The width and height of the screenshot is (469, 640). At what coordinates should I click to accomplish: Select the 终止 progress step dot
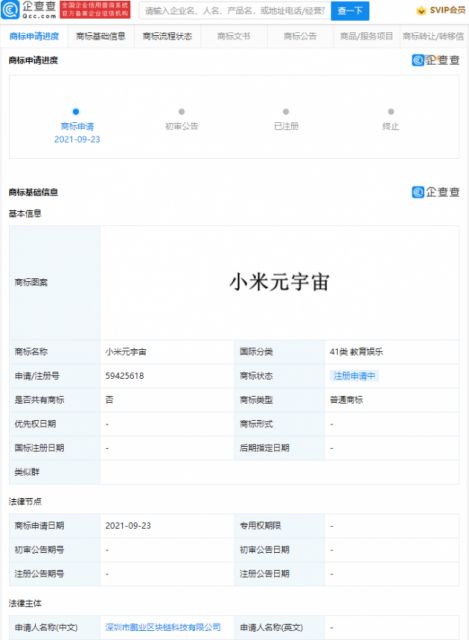391,111
